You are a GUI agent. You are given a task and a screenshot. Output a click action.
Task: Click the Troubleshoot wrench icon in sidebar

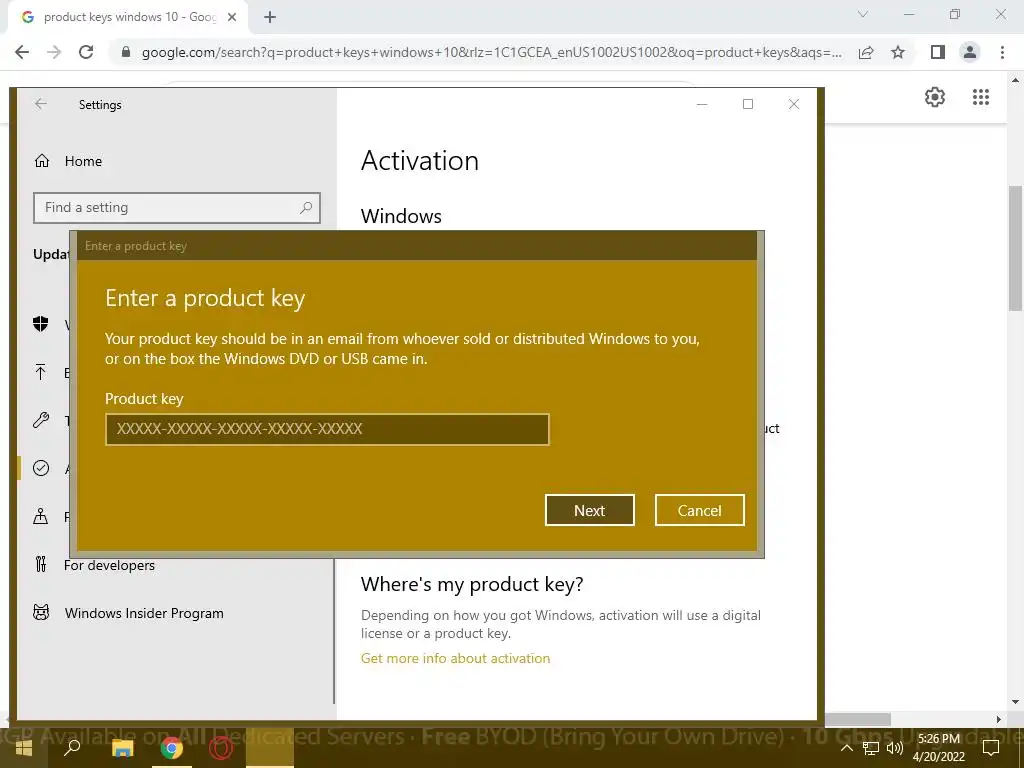coord(41,420)
